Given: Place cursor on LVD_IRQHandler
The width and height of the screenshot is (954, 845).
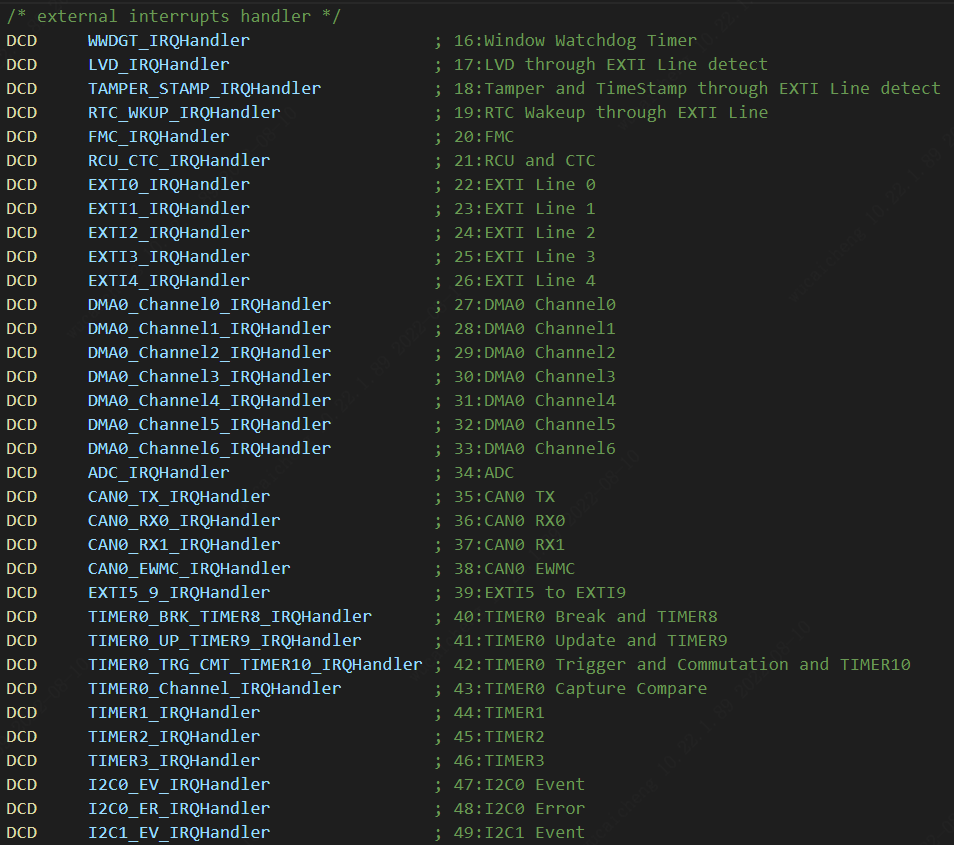Looking at the screenshot, I should tap(158, 65).
